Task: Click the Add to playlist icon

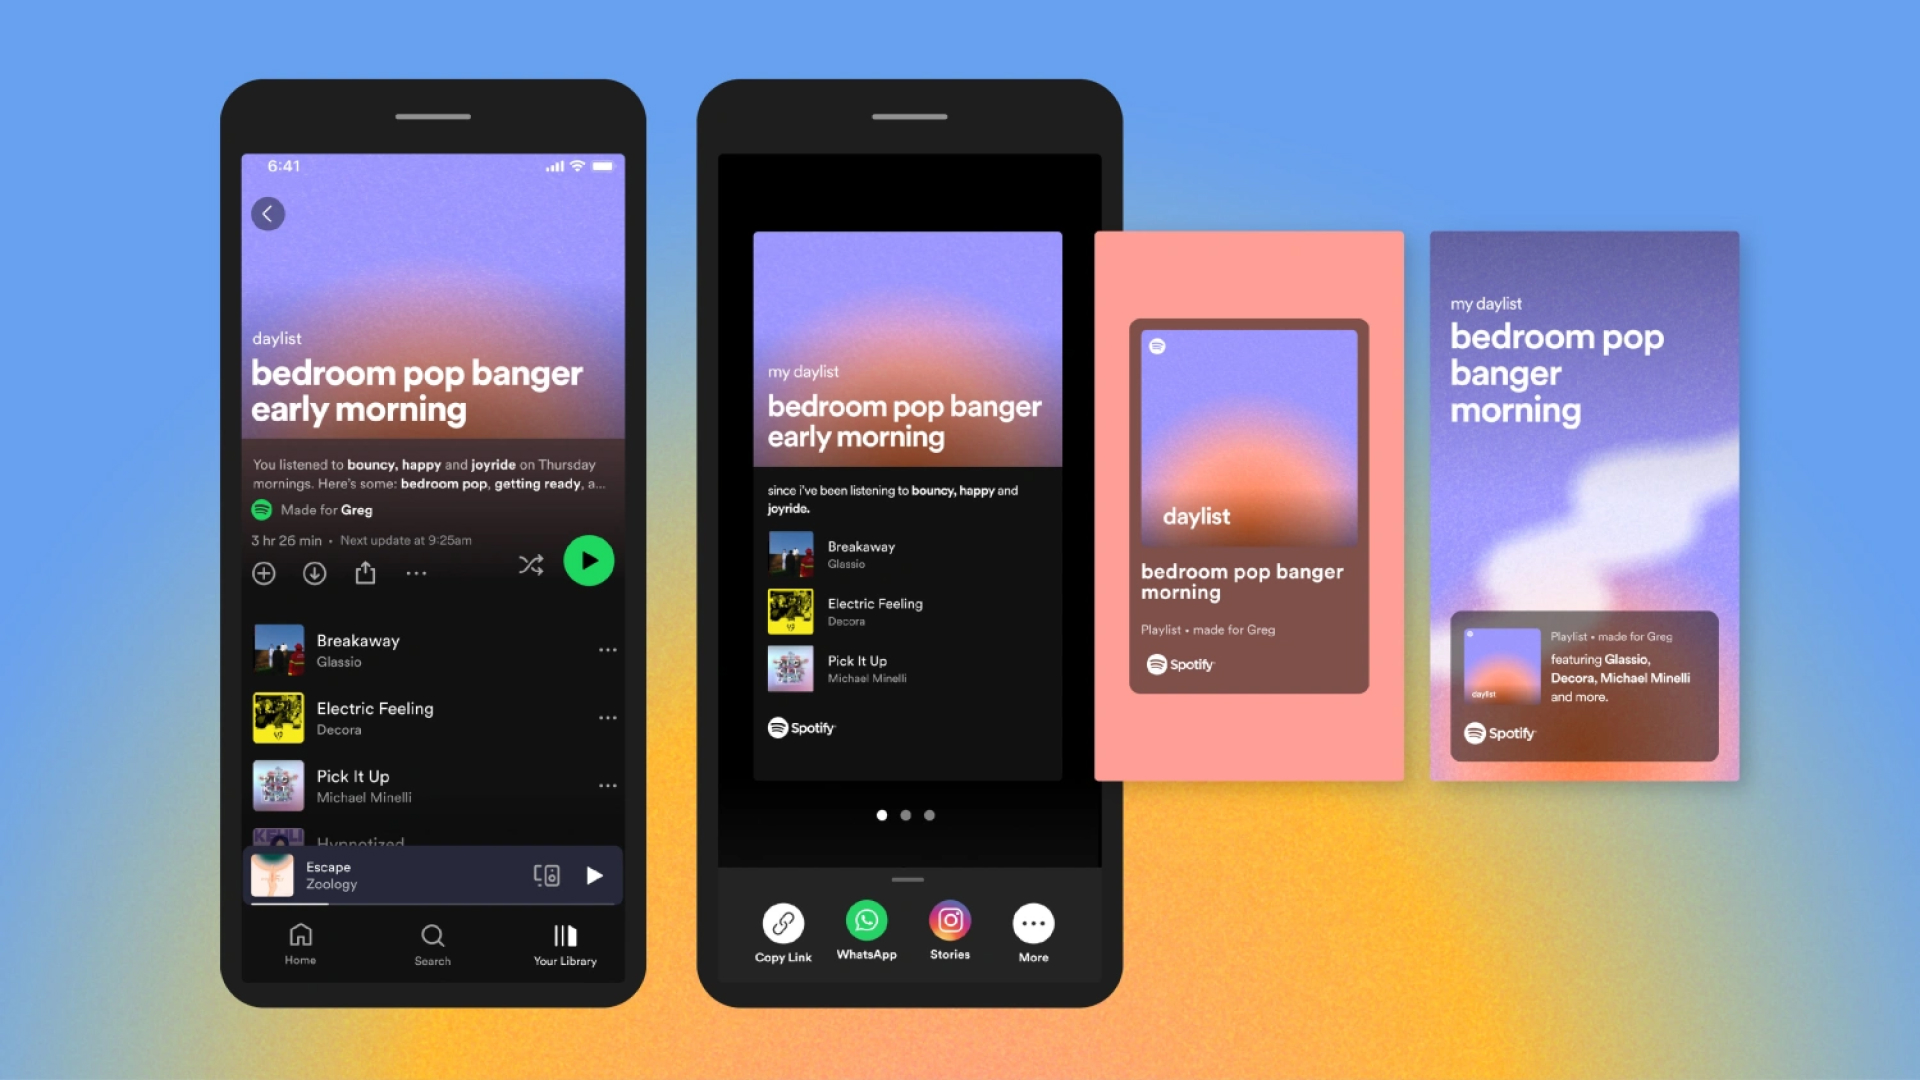Action: (265, 572)
